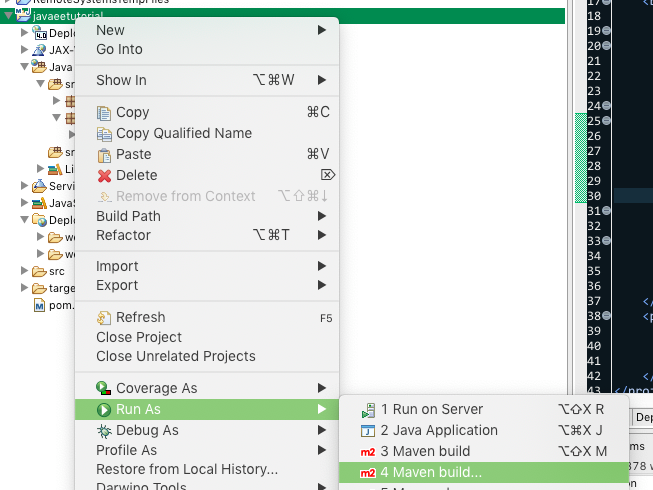Toggle code fold marker on line 19

607,31
